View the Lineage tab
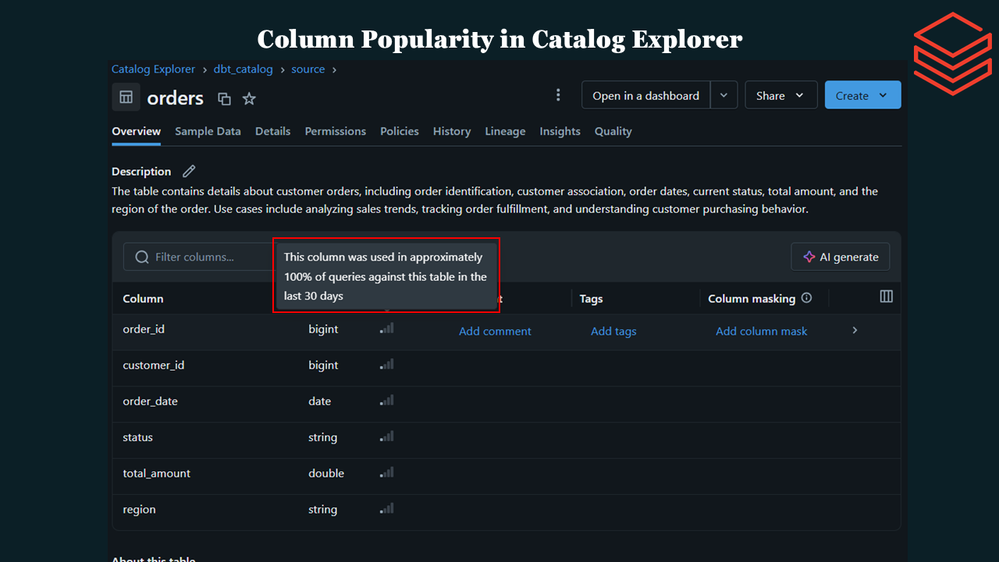This screenshot has height=562, width=999. 505,131
